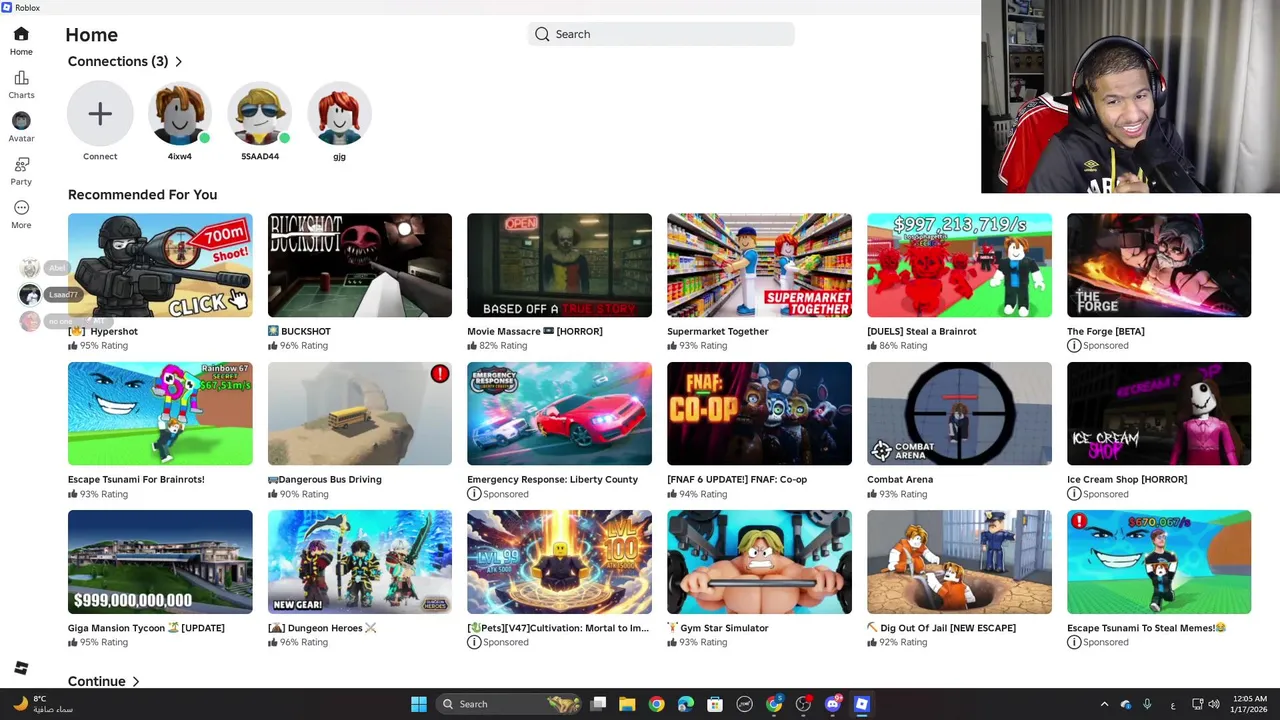This screenshot has height=720, width=1280.
Task: Open the Avatar sidebar icon
Action: [21, 127]
